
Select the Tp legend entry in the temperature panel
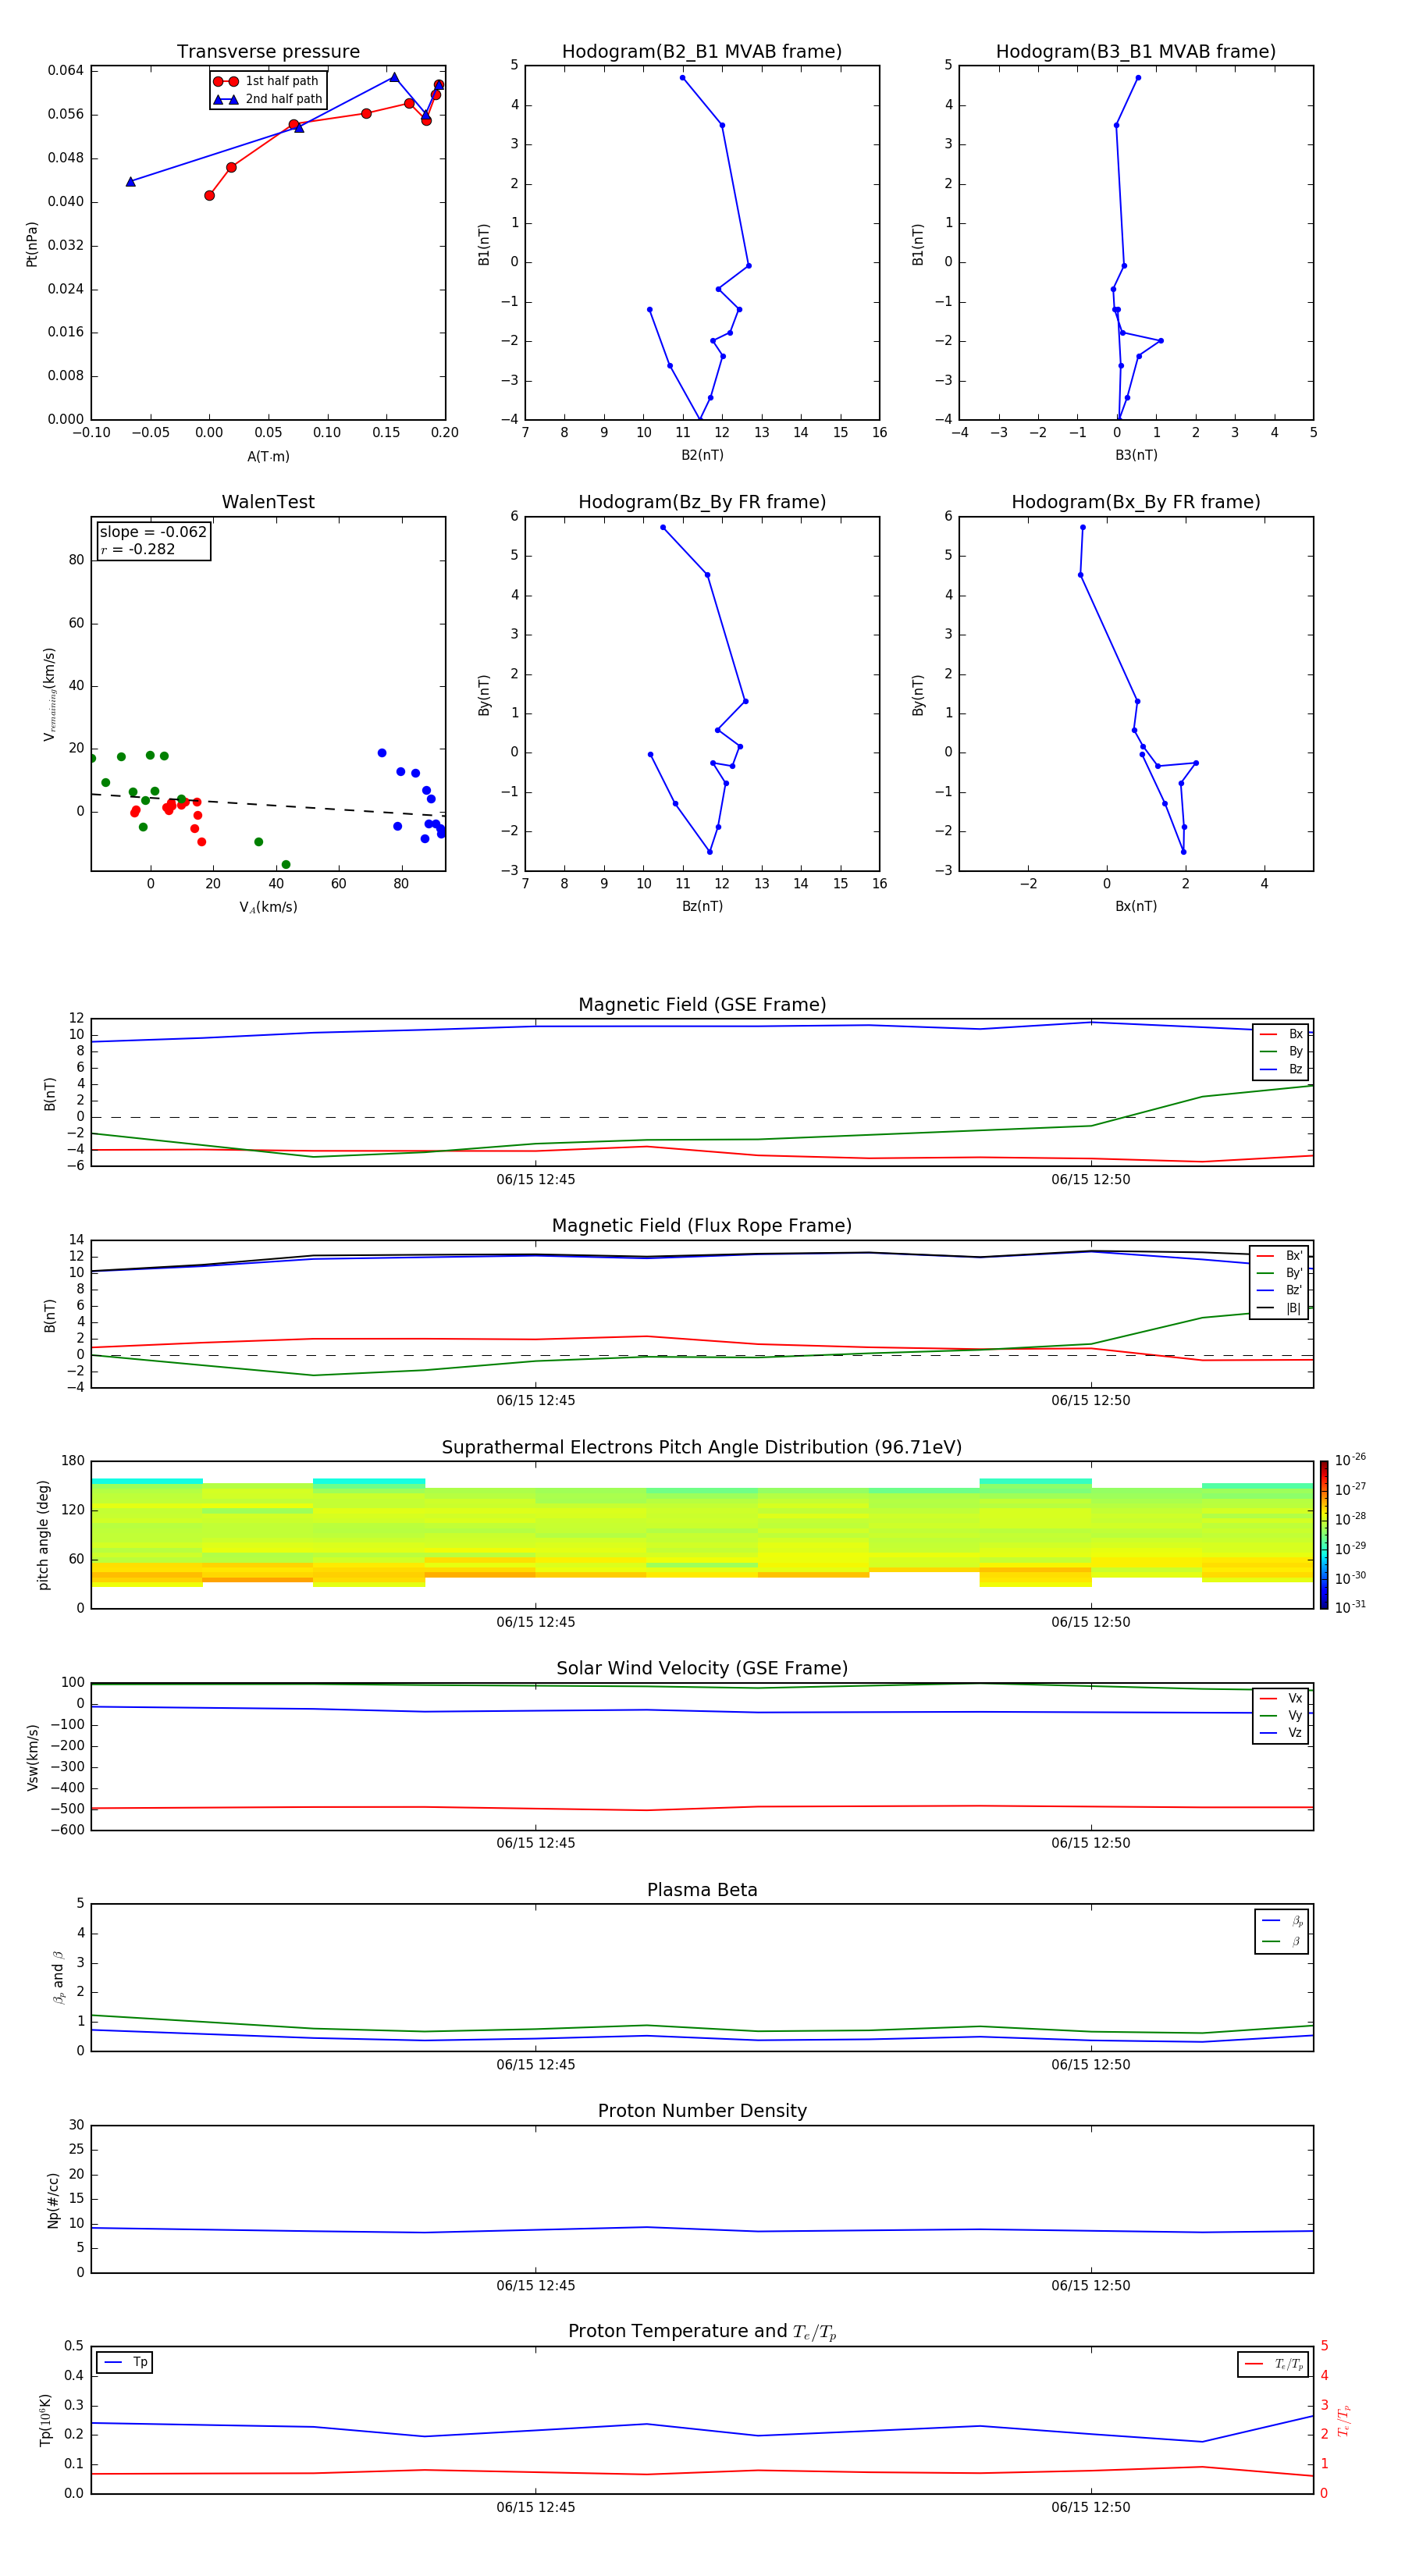point(125,2362)
